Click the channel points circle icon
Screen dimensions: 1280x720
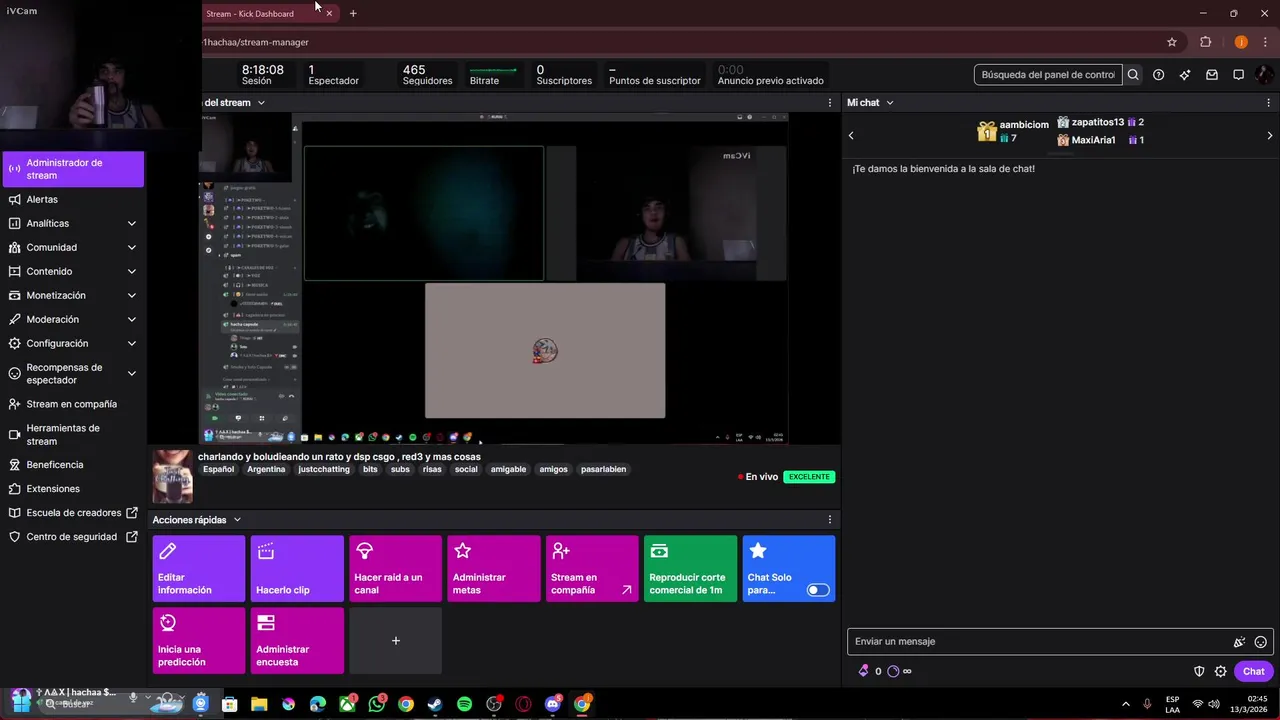pos(893,671)
